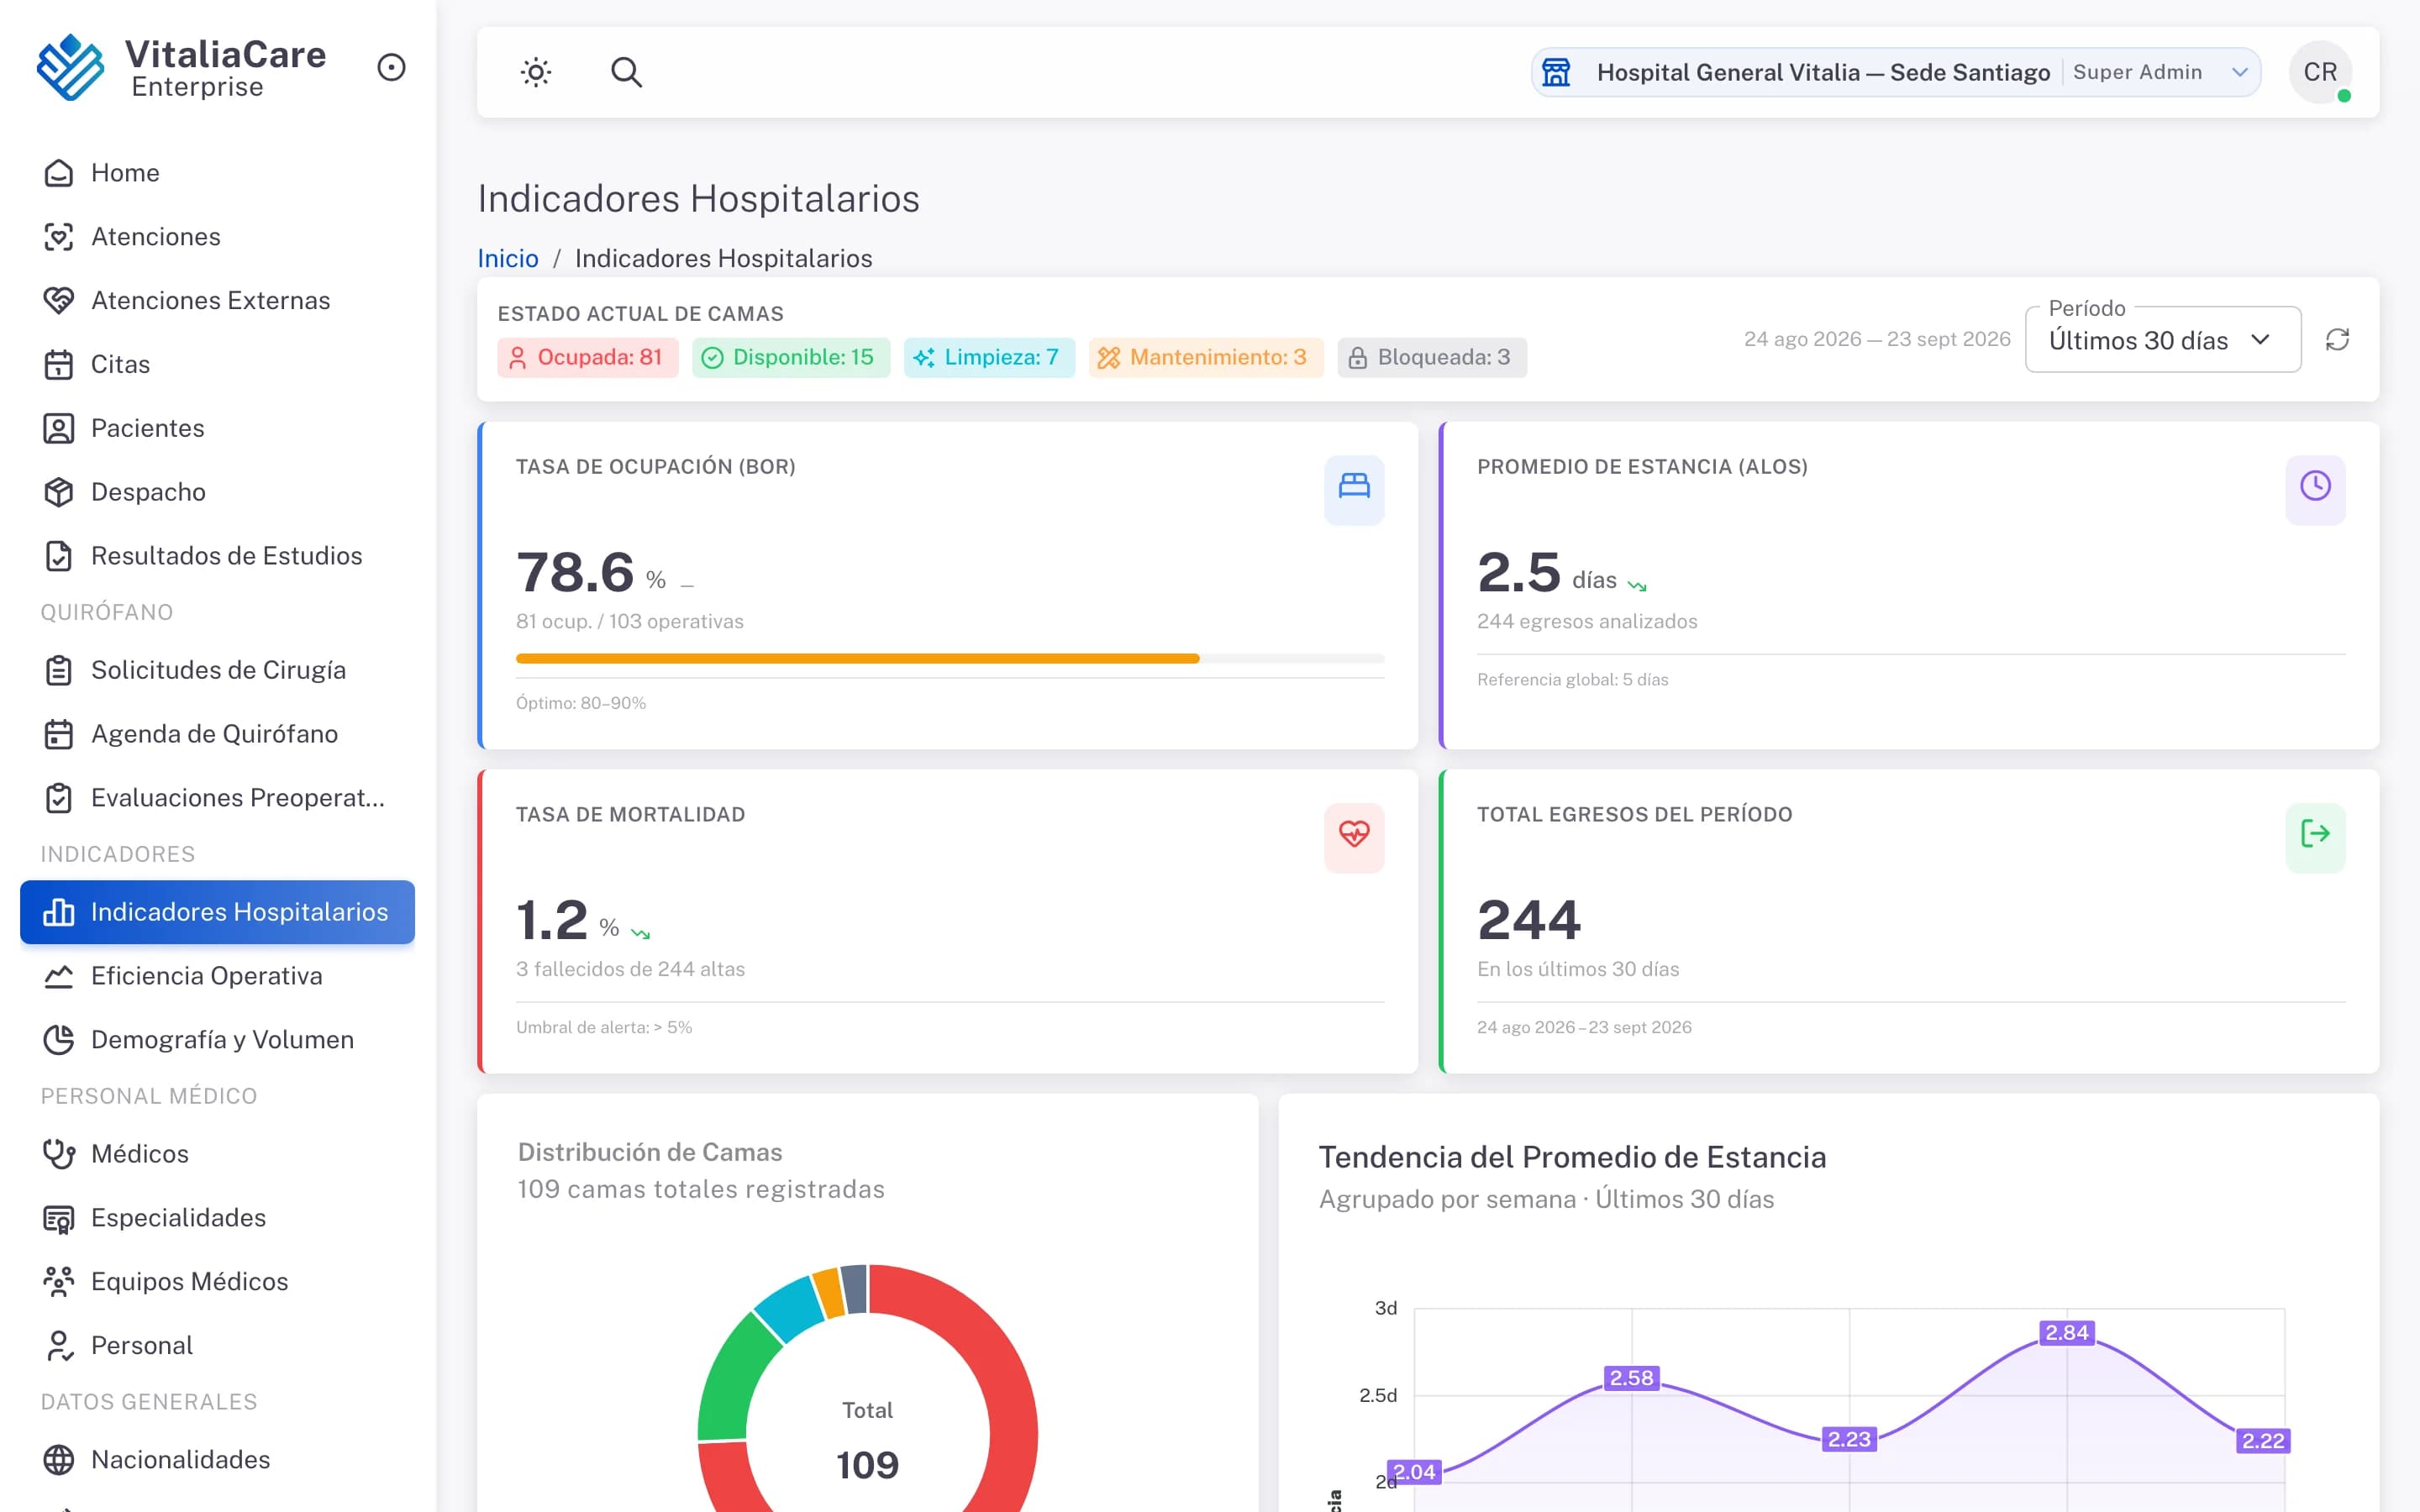Open search with the magnifier icon
The image size is (2420, 1512).
pos(626,72)
